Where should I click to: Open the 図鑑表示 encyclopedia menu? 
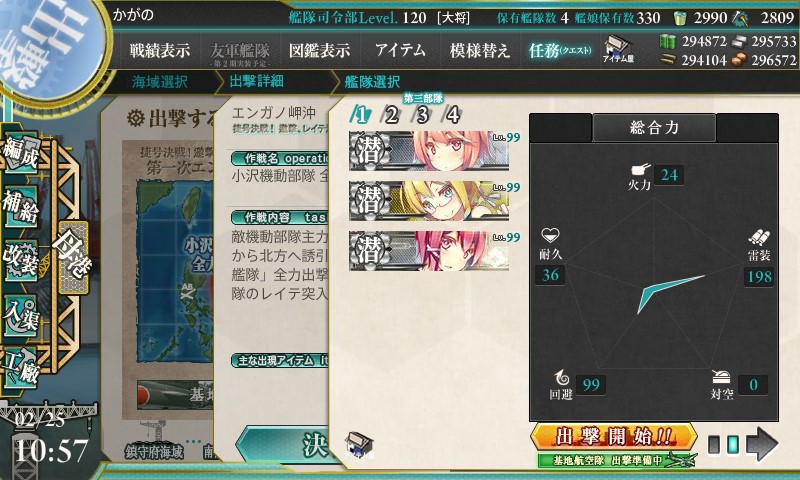[x=319, y=50]
